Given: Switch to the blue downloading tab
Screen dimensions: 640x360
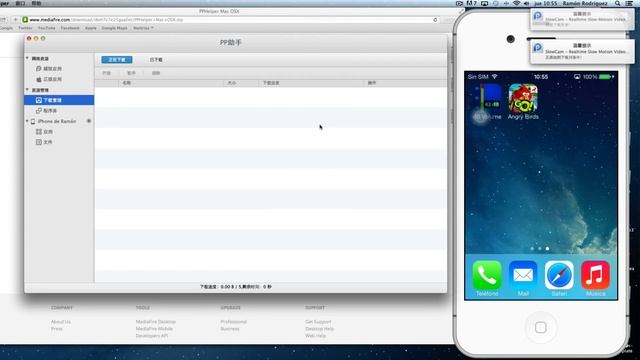Looking at the screenshot, I should coord(117,60).
